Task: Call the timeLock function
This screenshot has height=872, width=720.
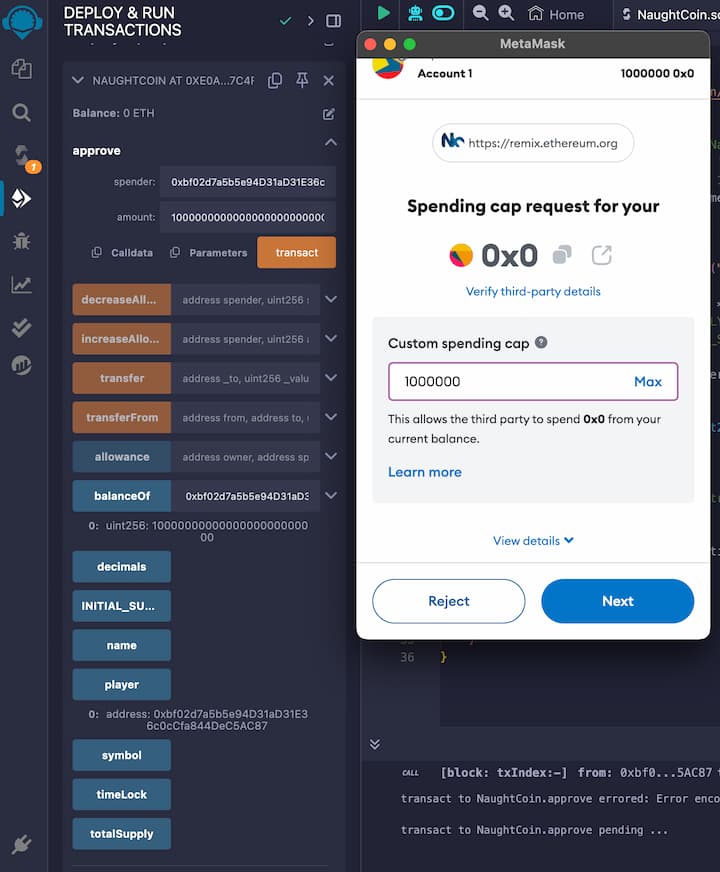Action: (x=122, y=794)
